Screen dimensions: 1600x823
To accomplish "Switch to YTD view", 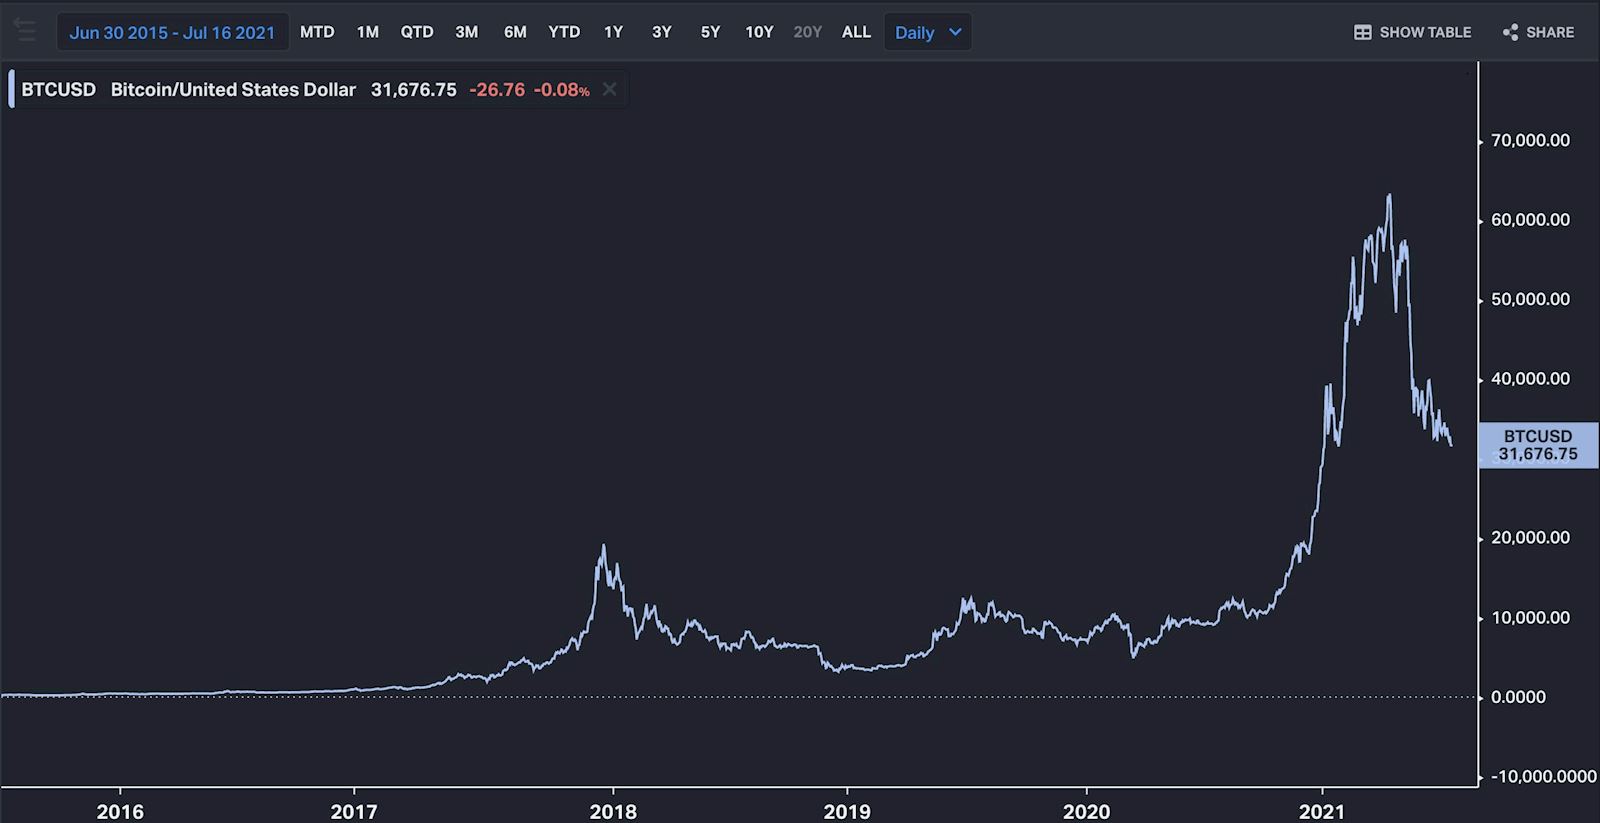I will (564, 32).
